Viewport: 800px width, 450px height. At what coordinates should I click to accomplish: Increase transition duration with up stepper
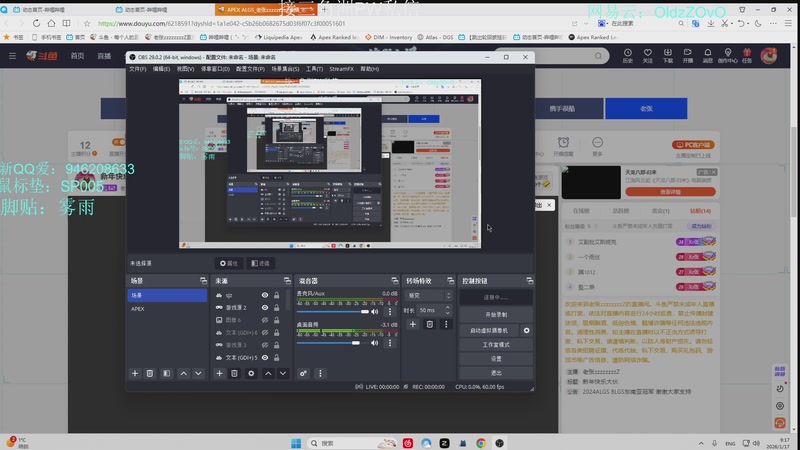pyautogui.click(x=448, y=308)
